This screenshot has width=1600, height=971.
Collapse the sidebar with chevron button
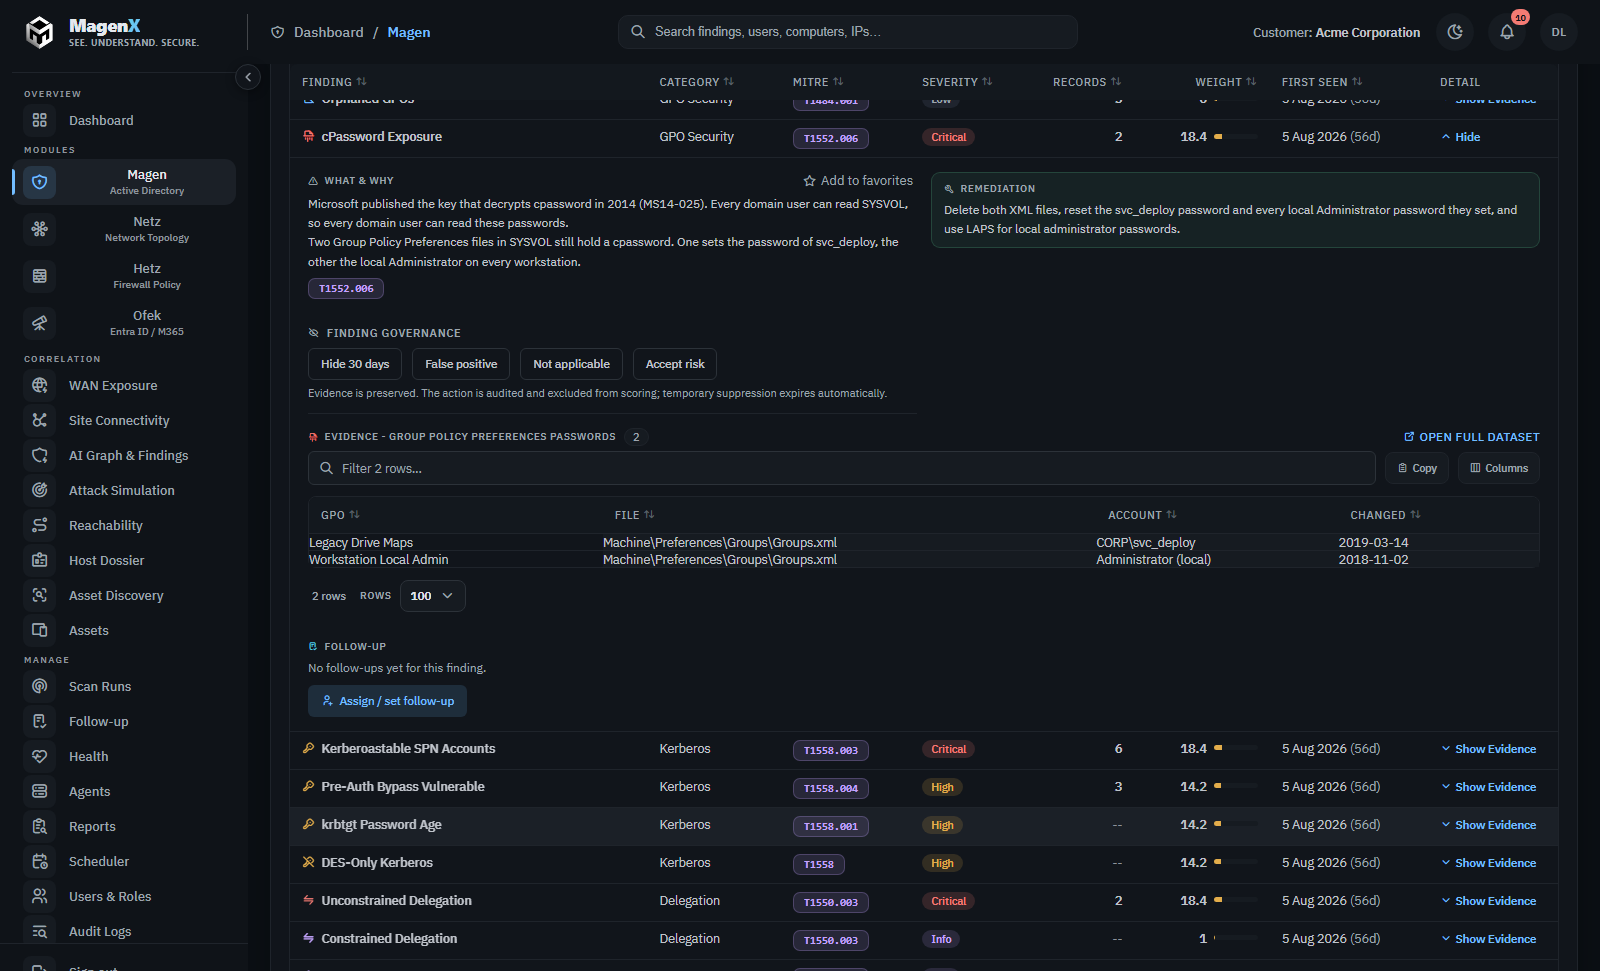coord(248,77)
